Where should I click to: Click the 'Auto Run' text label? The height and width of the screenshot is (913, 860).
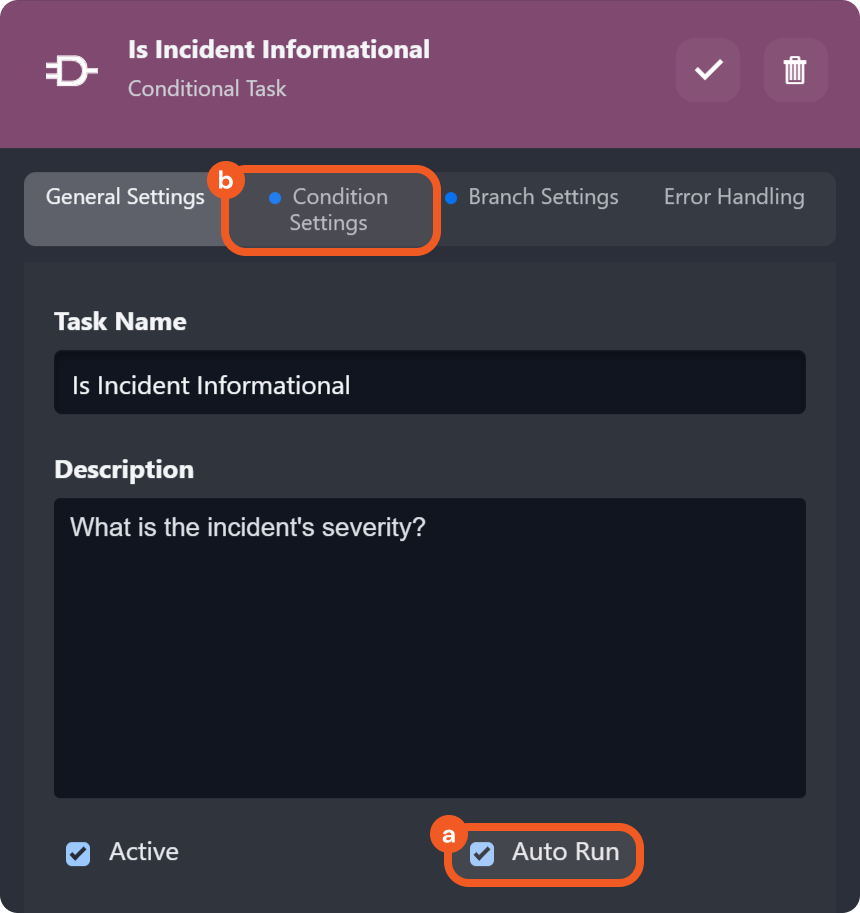[x=565, y=852]
